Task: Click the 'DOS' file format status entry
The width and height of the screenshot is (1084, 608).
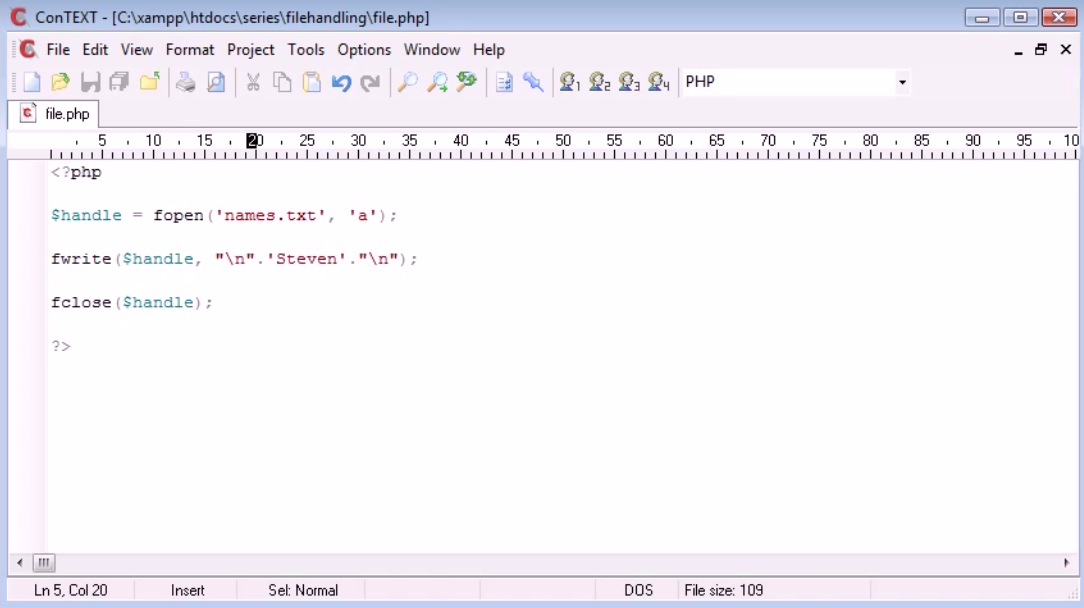Action: (x=638, y=591)
